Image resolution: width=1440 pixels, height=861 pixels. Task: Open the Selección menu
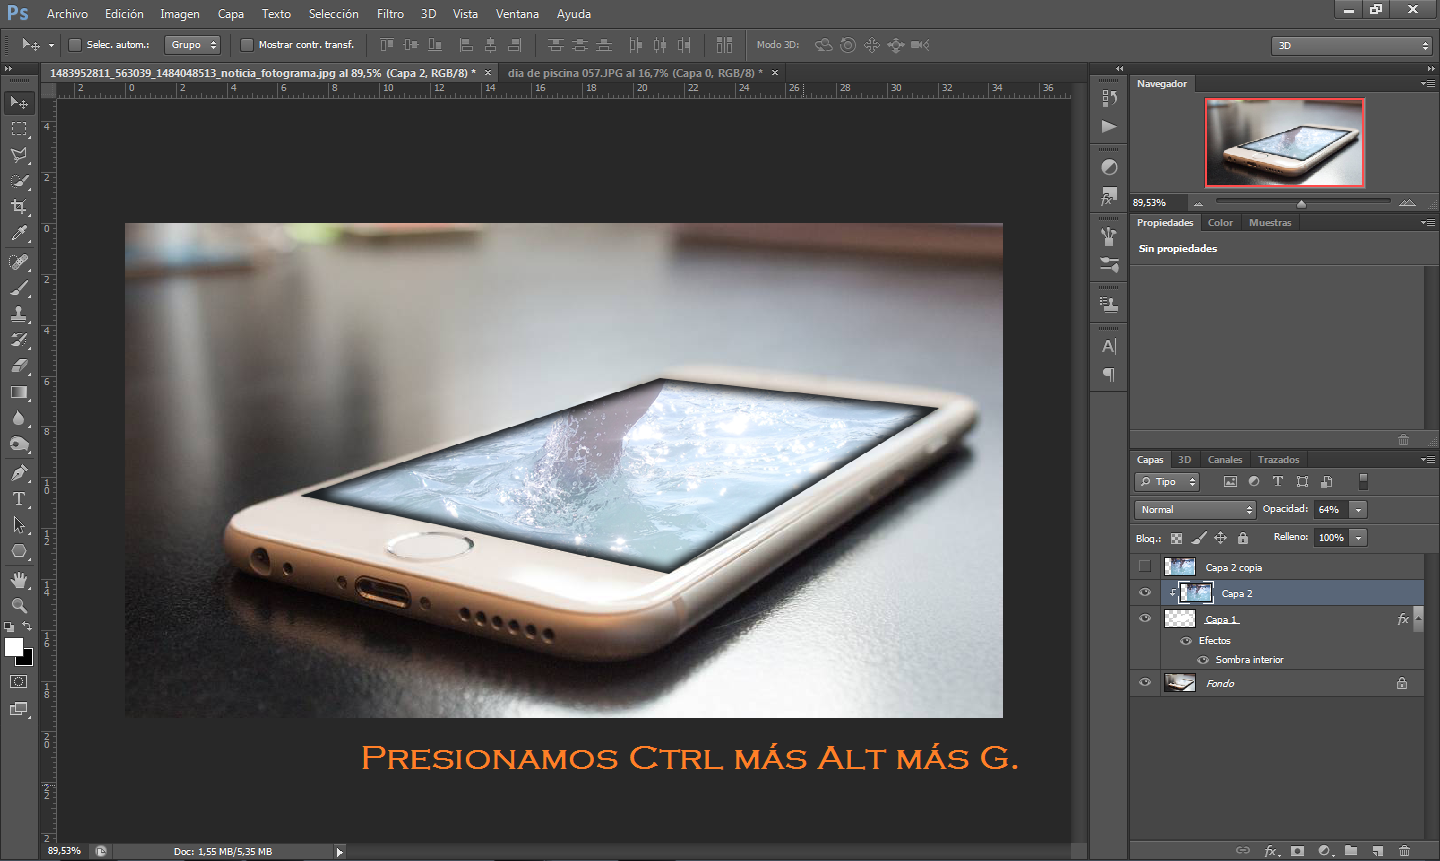pyautogui.click(x=333, y=14)
